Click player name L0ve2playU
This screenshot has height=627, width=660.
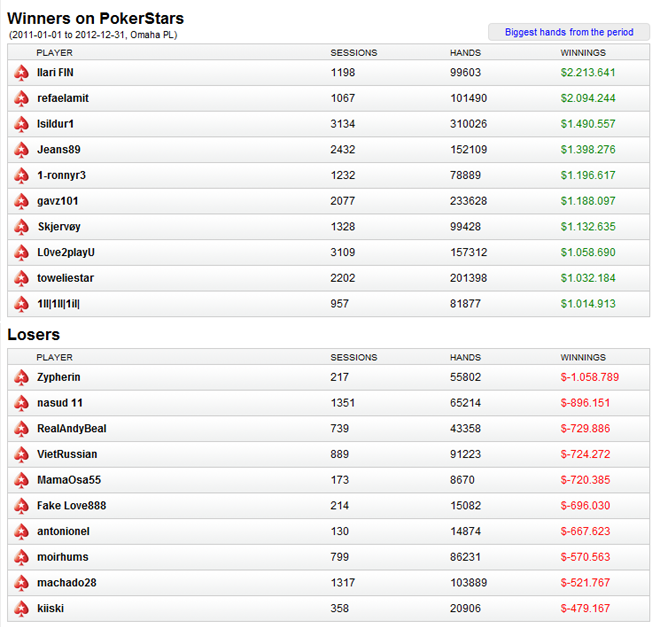pos(66,252)
